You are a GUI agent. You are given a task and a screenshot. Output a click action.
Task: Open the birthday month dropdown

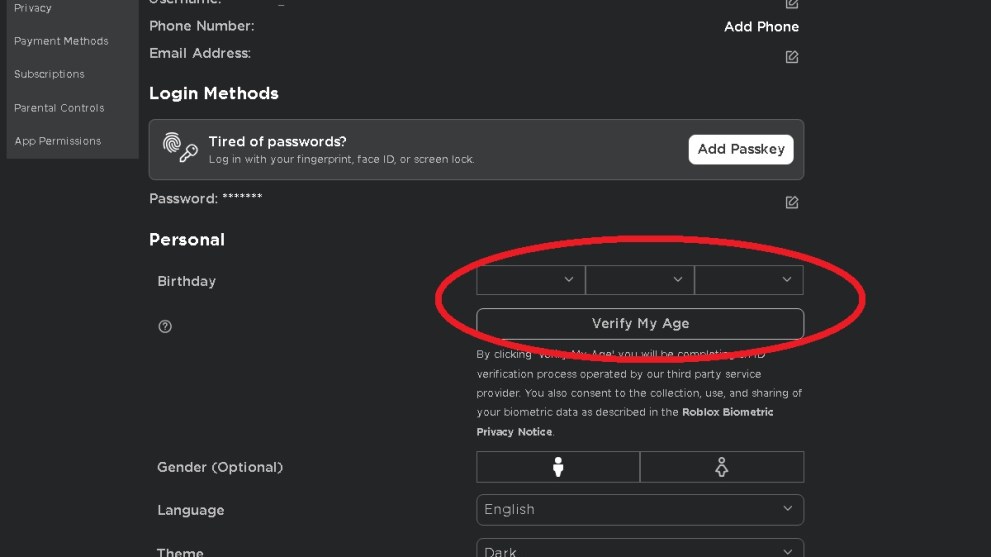pos(531,280)
